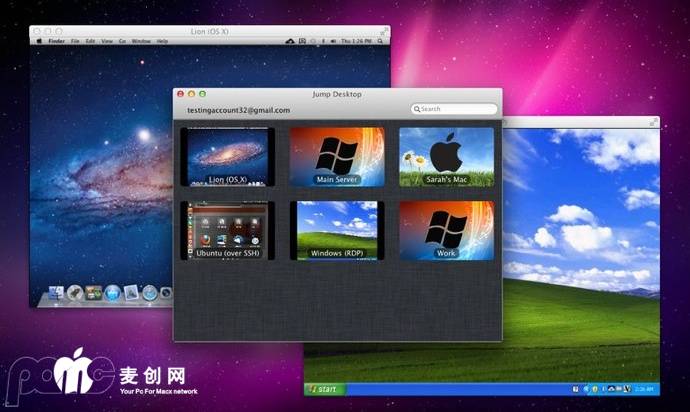Zoom the Jump Desktop window with green button
The height and width of the screenshot is (412, 690).
pyautogui.click(x=202, y=94)
